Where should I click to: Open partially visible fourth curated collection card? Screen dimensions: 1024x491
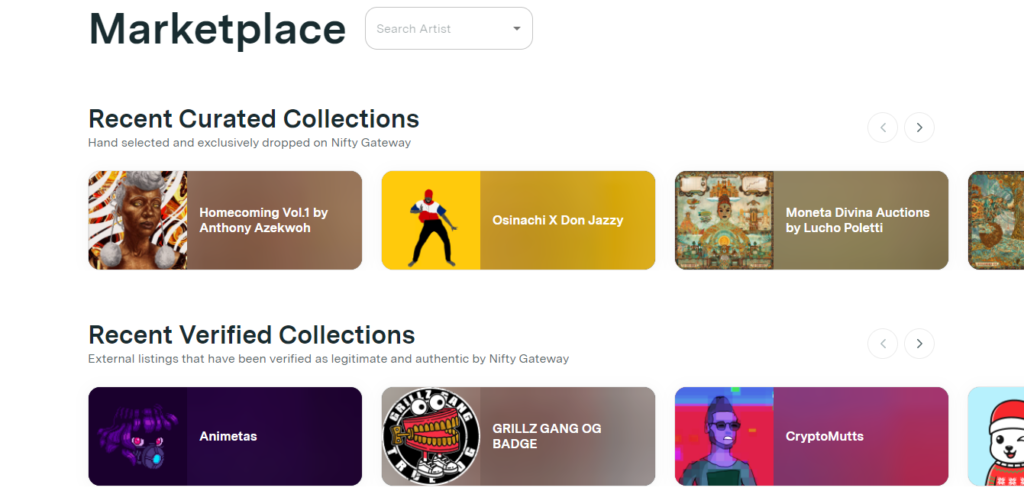click(995, 220)
